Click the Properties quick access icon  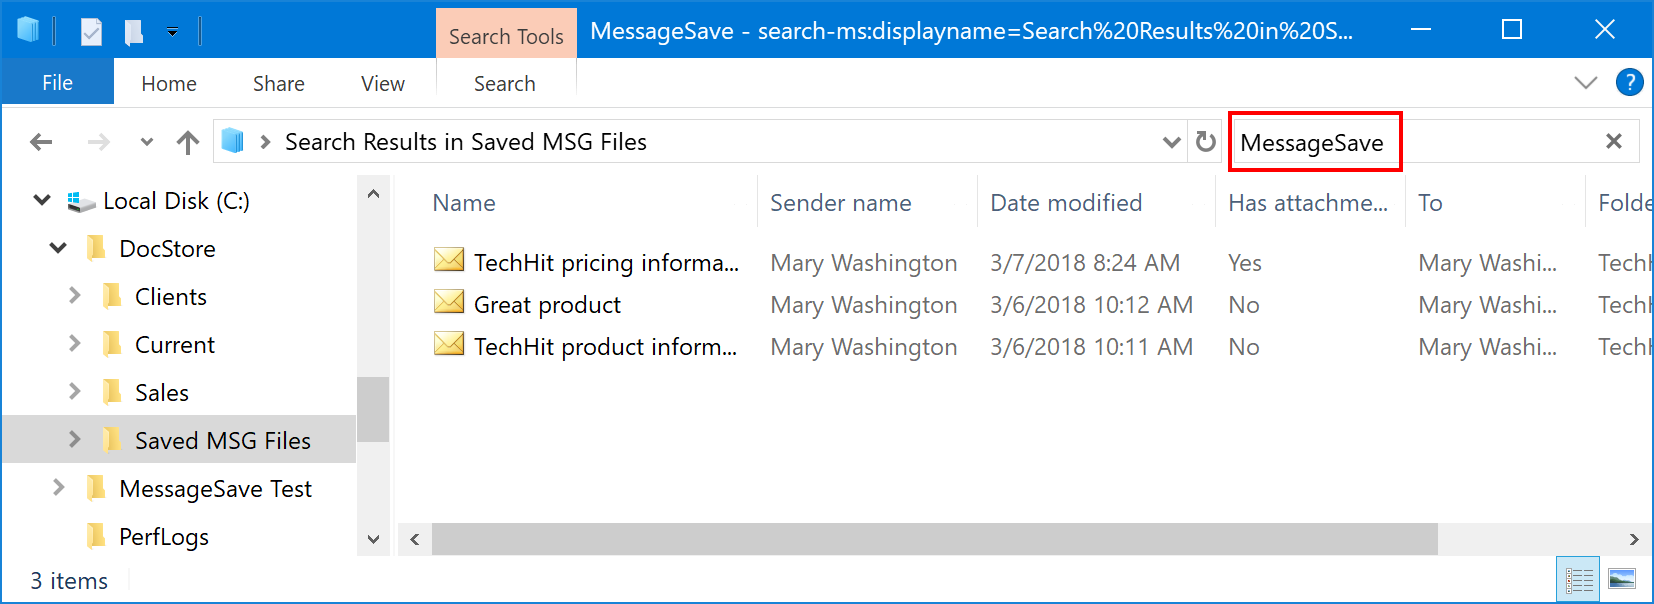pos(91,32)
